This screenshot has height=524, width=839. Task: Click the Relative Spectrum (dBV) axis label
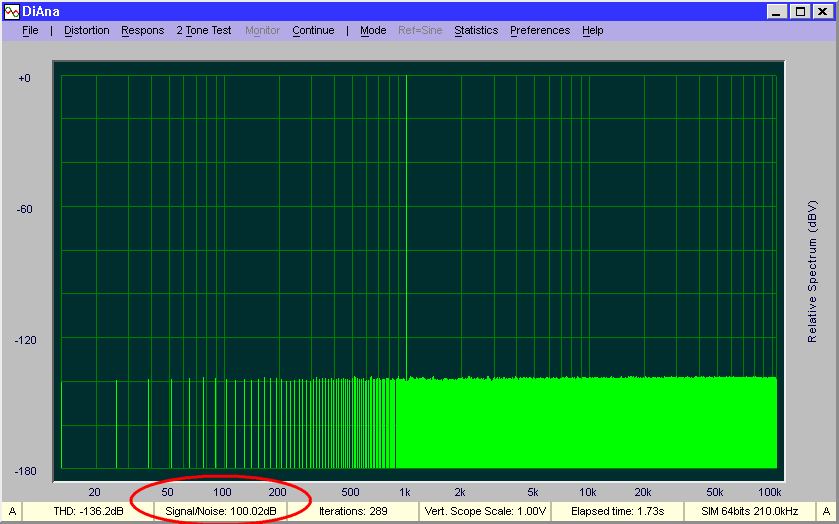[812, 271]
